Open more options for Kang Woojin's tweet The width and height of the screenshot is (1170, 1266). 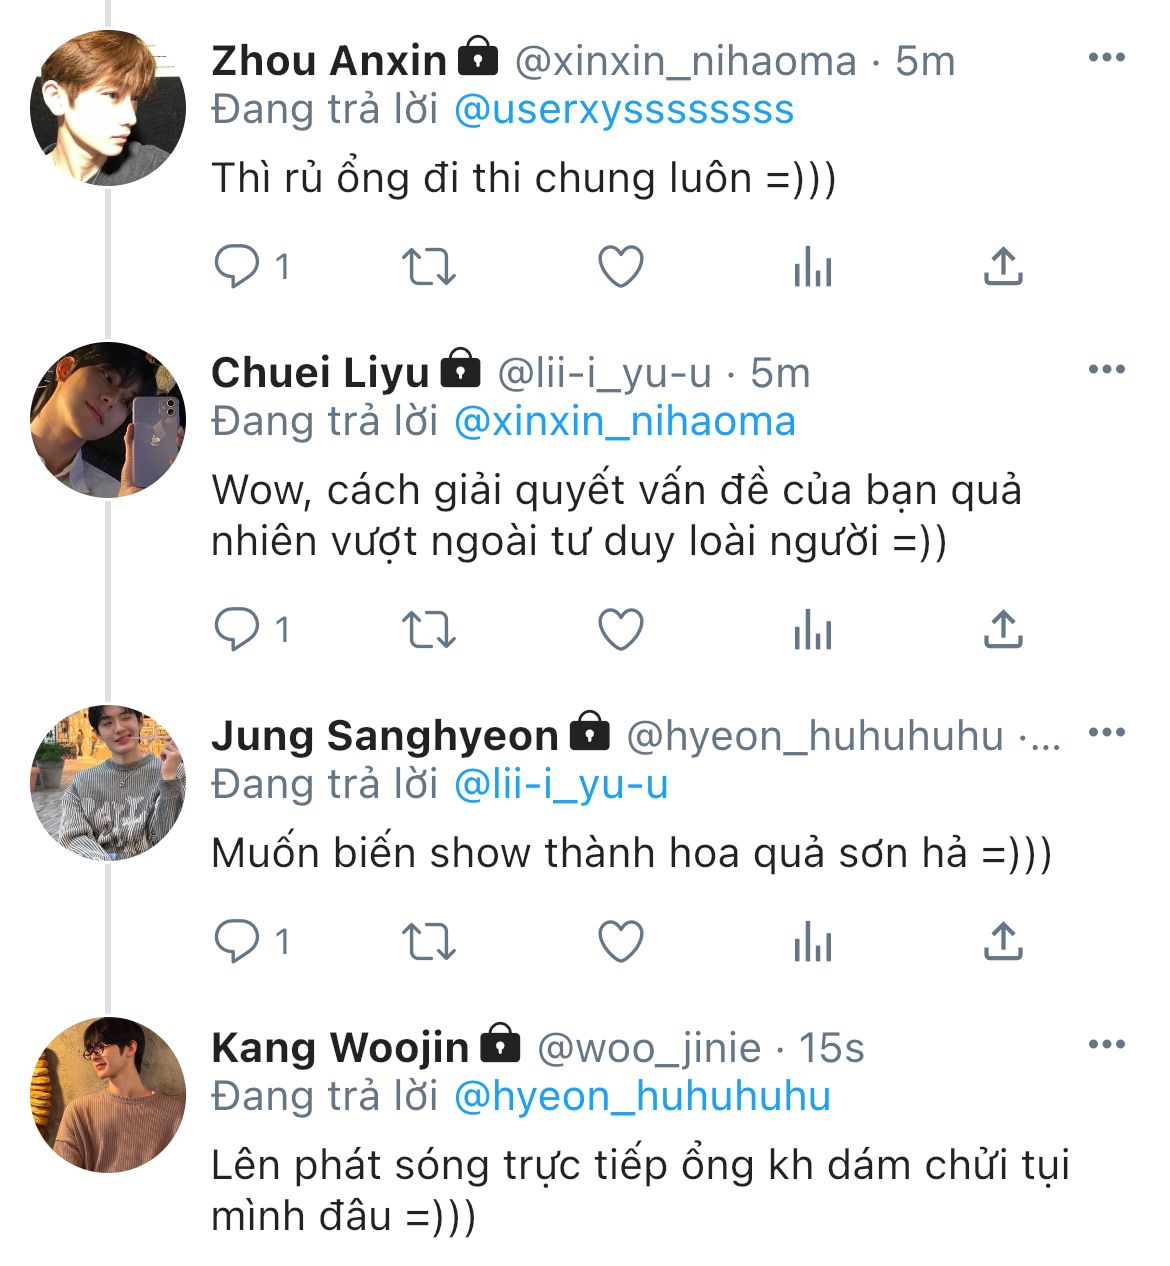point(1106,1045)
